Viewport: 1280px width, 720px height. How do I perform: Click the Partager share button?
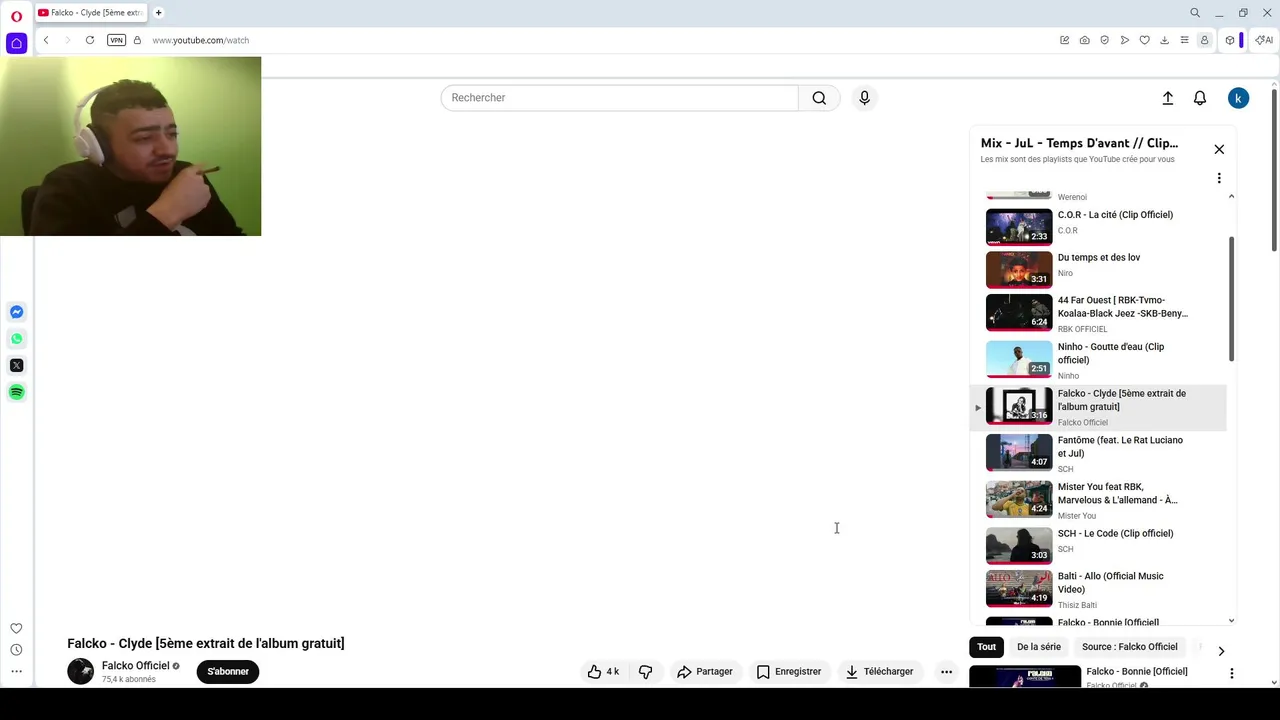(x=705, y=672)
